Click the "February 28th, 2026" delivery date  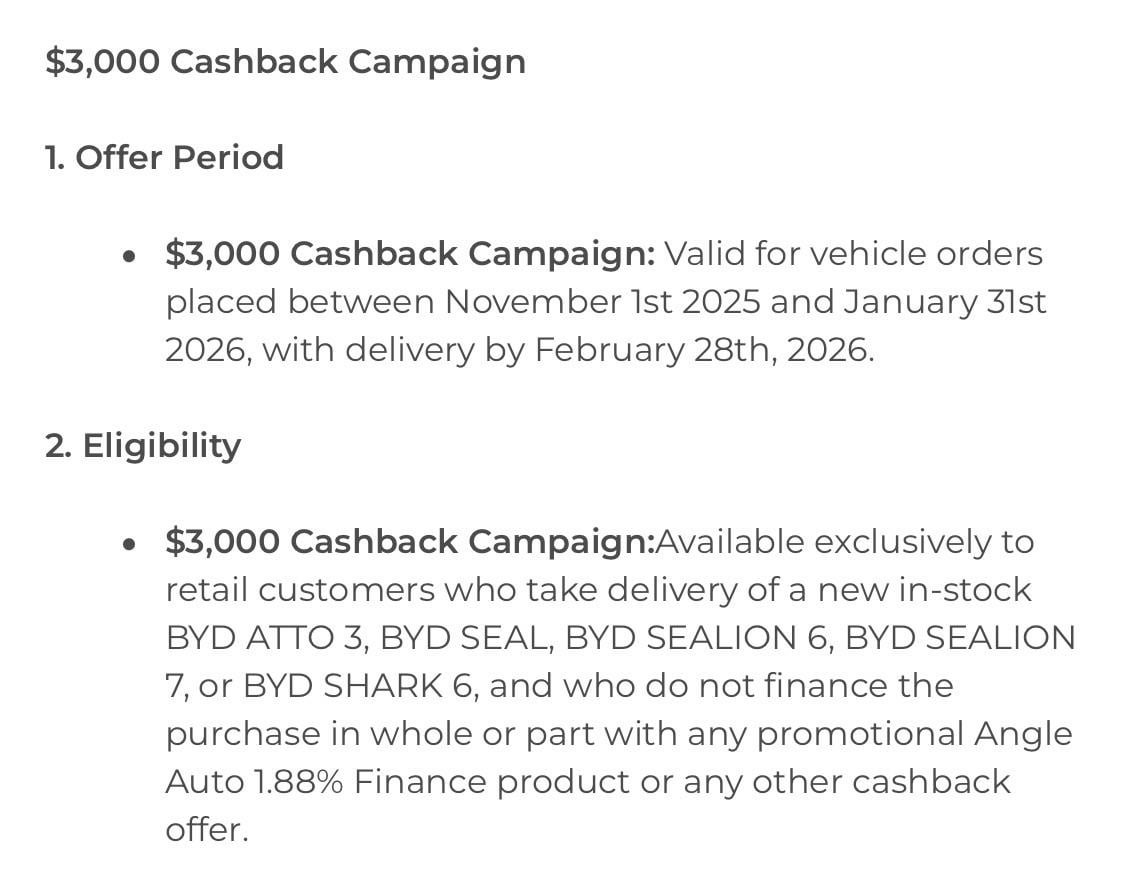tap(704, 350)
